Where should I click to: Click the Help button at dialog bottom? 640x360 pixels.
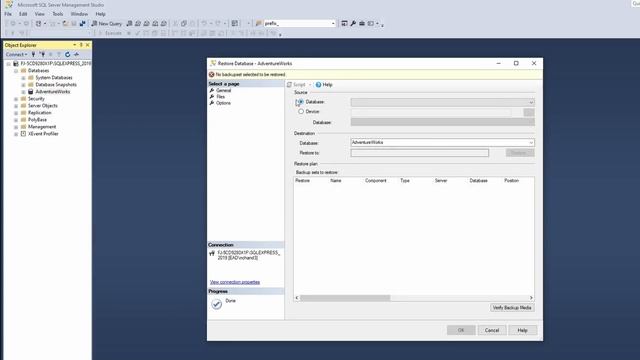(x=522, y=330)
